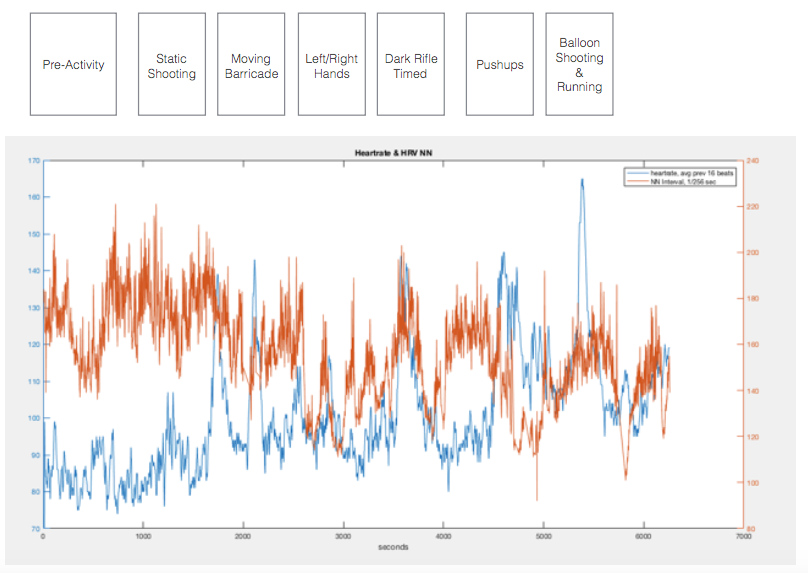
Task: Click right axis tick label 220
Action: point(753,207)
